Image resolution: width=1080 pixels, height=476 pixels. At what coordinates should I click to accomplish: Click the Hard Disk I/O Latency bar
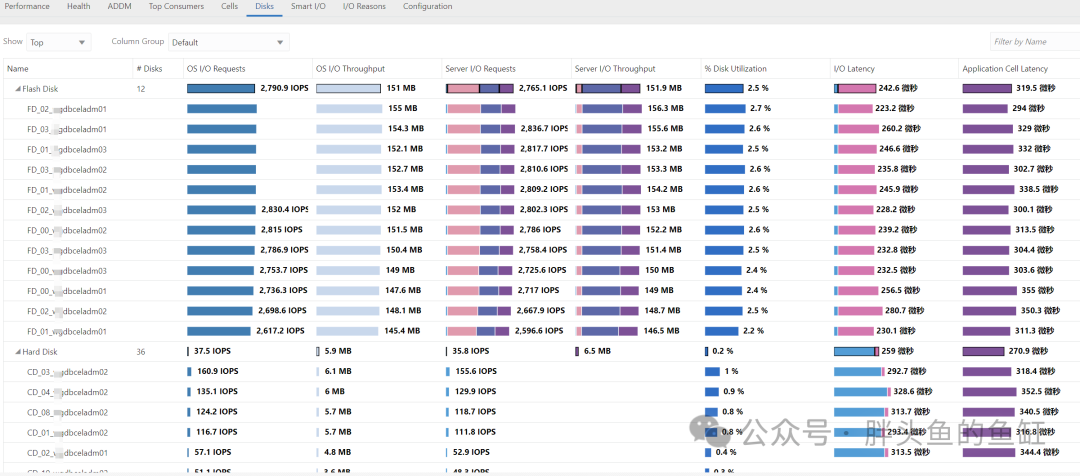point(856,352)
